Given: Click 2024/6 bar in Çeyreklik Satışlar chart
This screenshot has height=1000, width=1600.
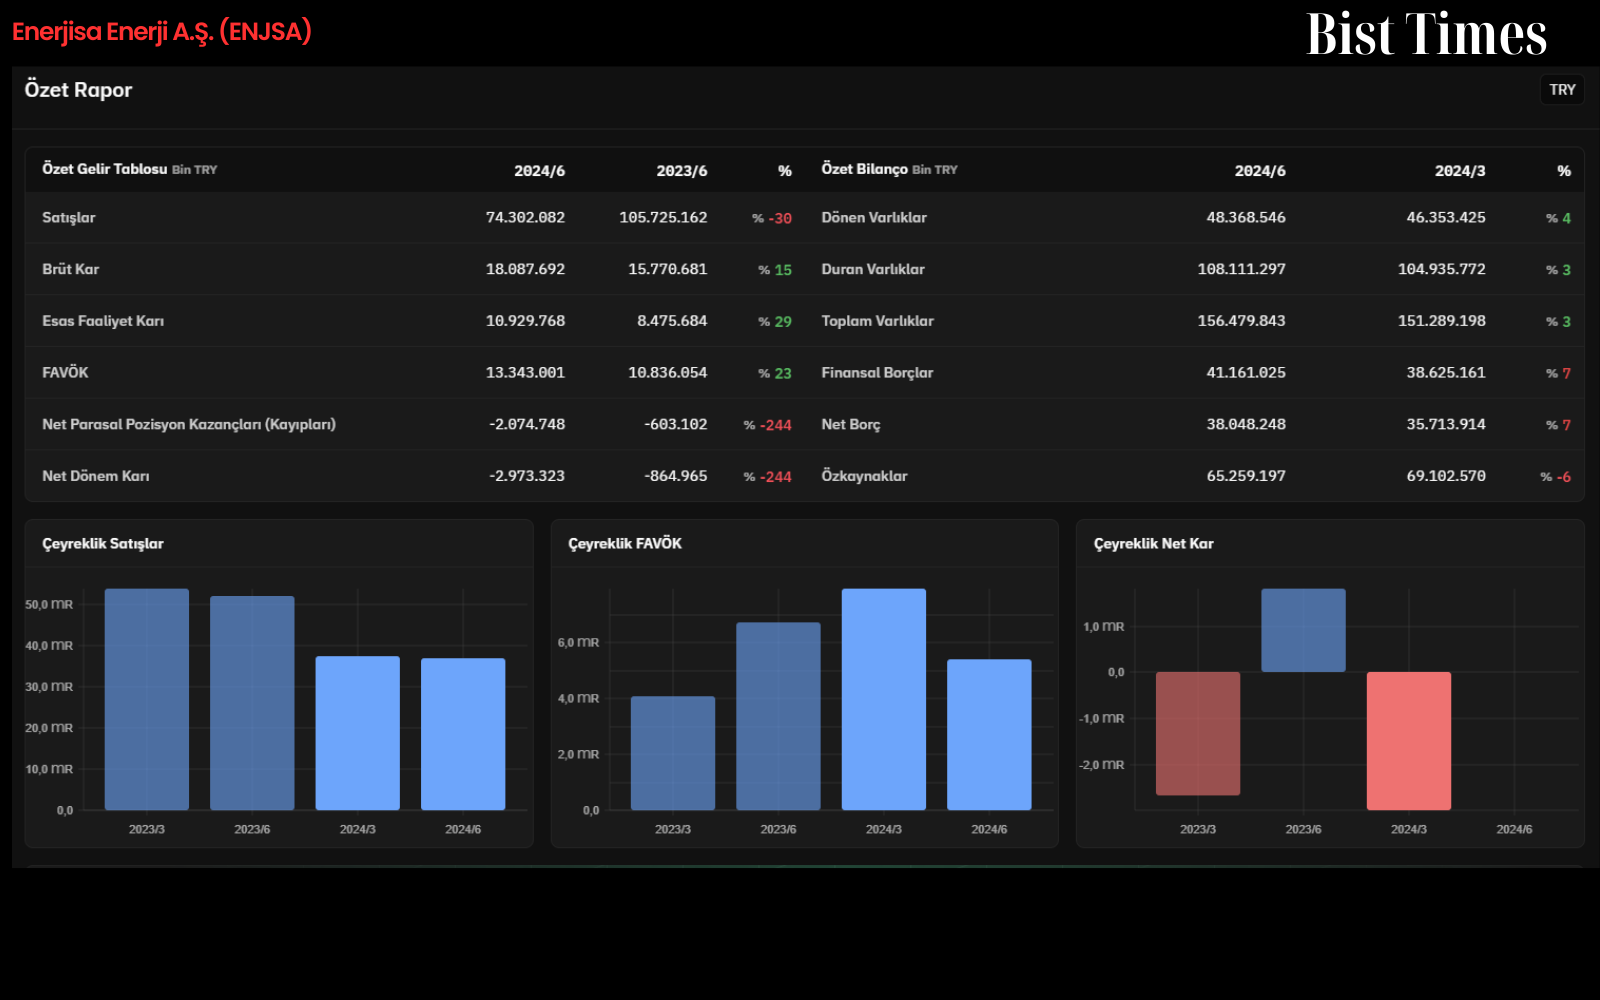Looking at the screenshot, I should point(463,734).
